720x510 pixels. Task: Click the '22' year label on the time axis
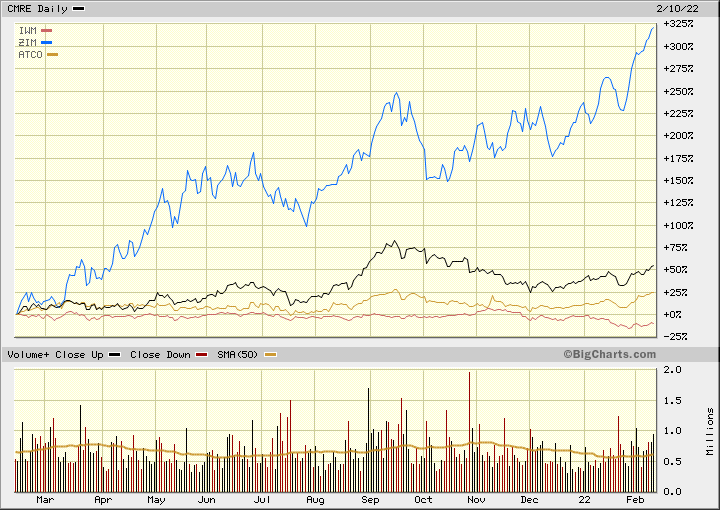click(x=584, y=499)
